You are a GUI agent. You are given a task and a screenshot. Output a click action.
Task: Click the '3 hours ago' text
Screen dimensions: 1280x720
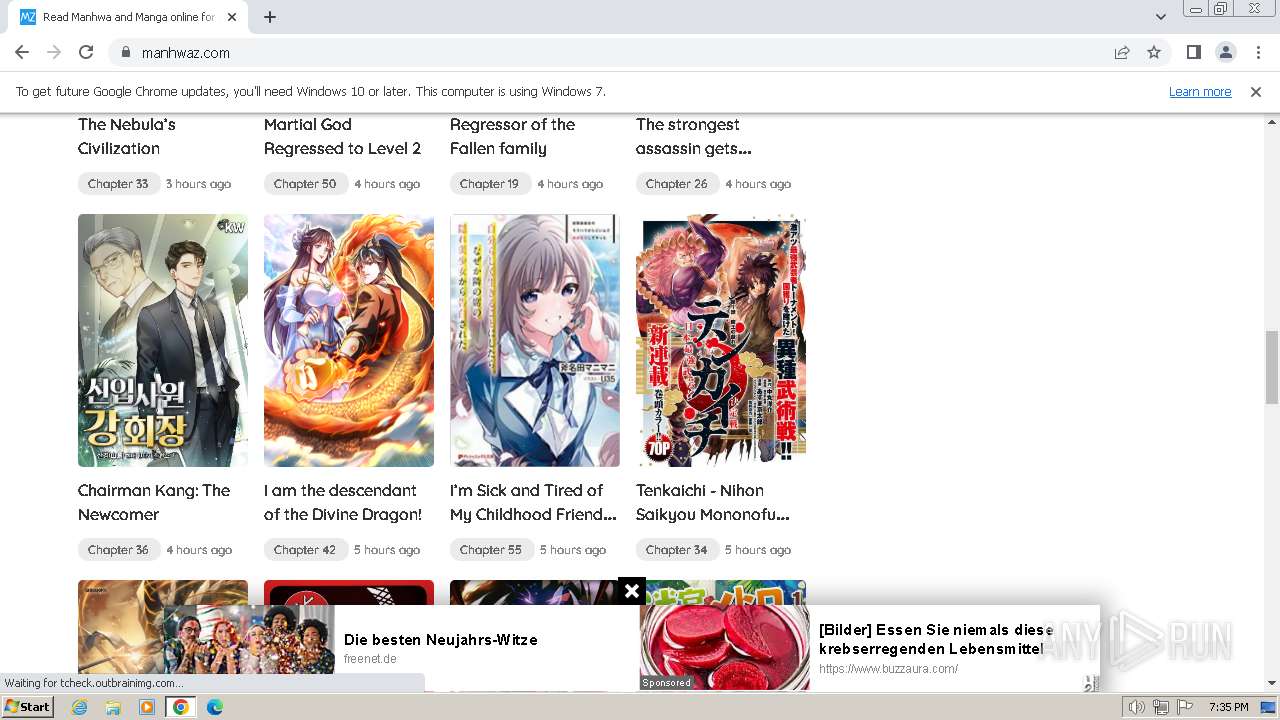pyautogui.click(x=198, y=184)
